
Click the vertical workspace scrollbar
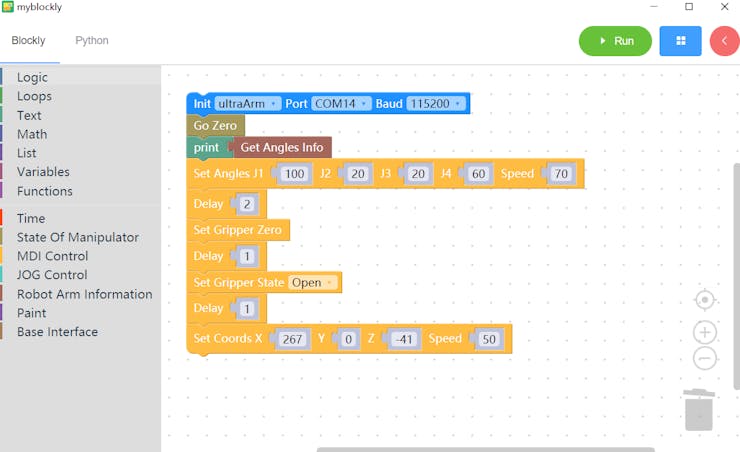tap(737, 276)
